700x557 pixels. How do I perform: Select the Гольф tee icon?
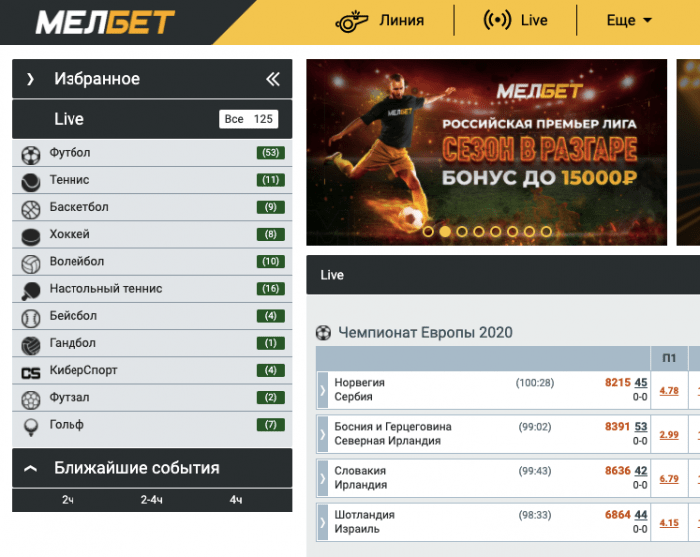31,427
